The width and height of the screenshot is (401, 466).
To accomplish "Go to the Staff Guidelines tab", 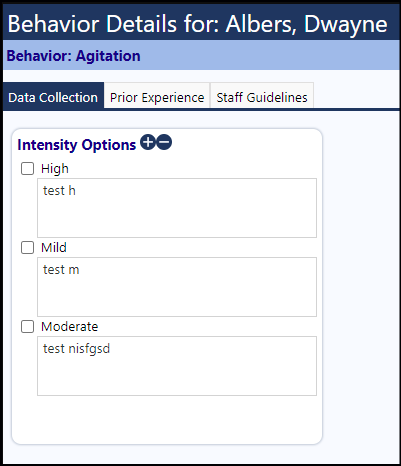I will tap(262, 96).
